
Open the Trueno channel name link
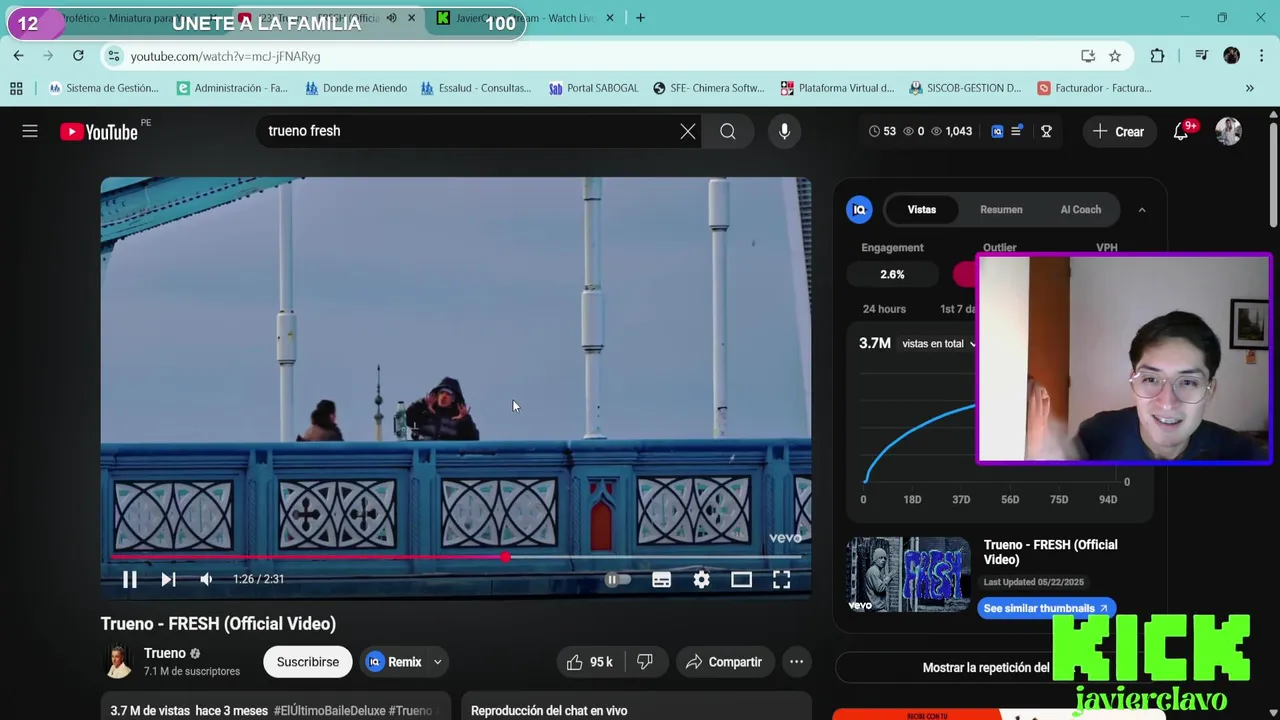click(165, 653)
